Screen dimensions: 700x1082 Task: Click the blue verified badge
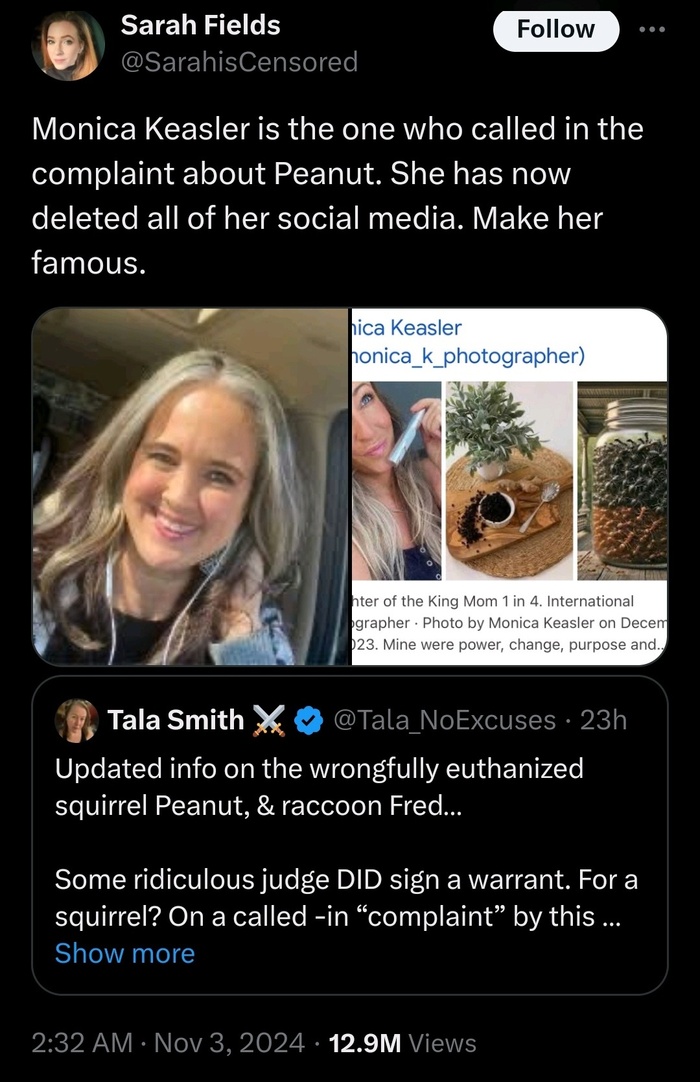pos(310,719)
